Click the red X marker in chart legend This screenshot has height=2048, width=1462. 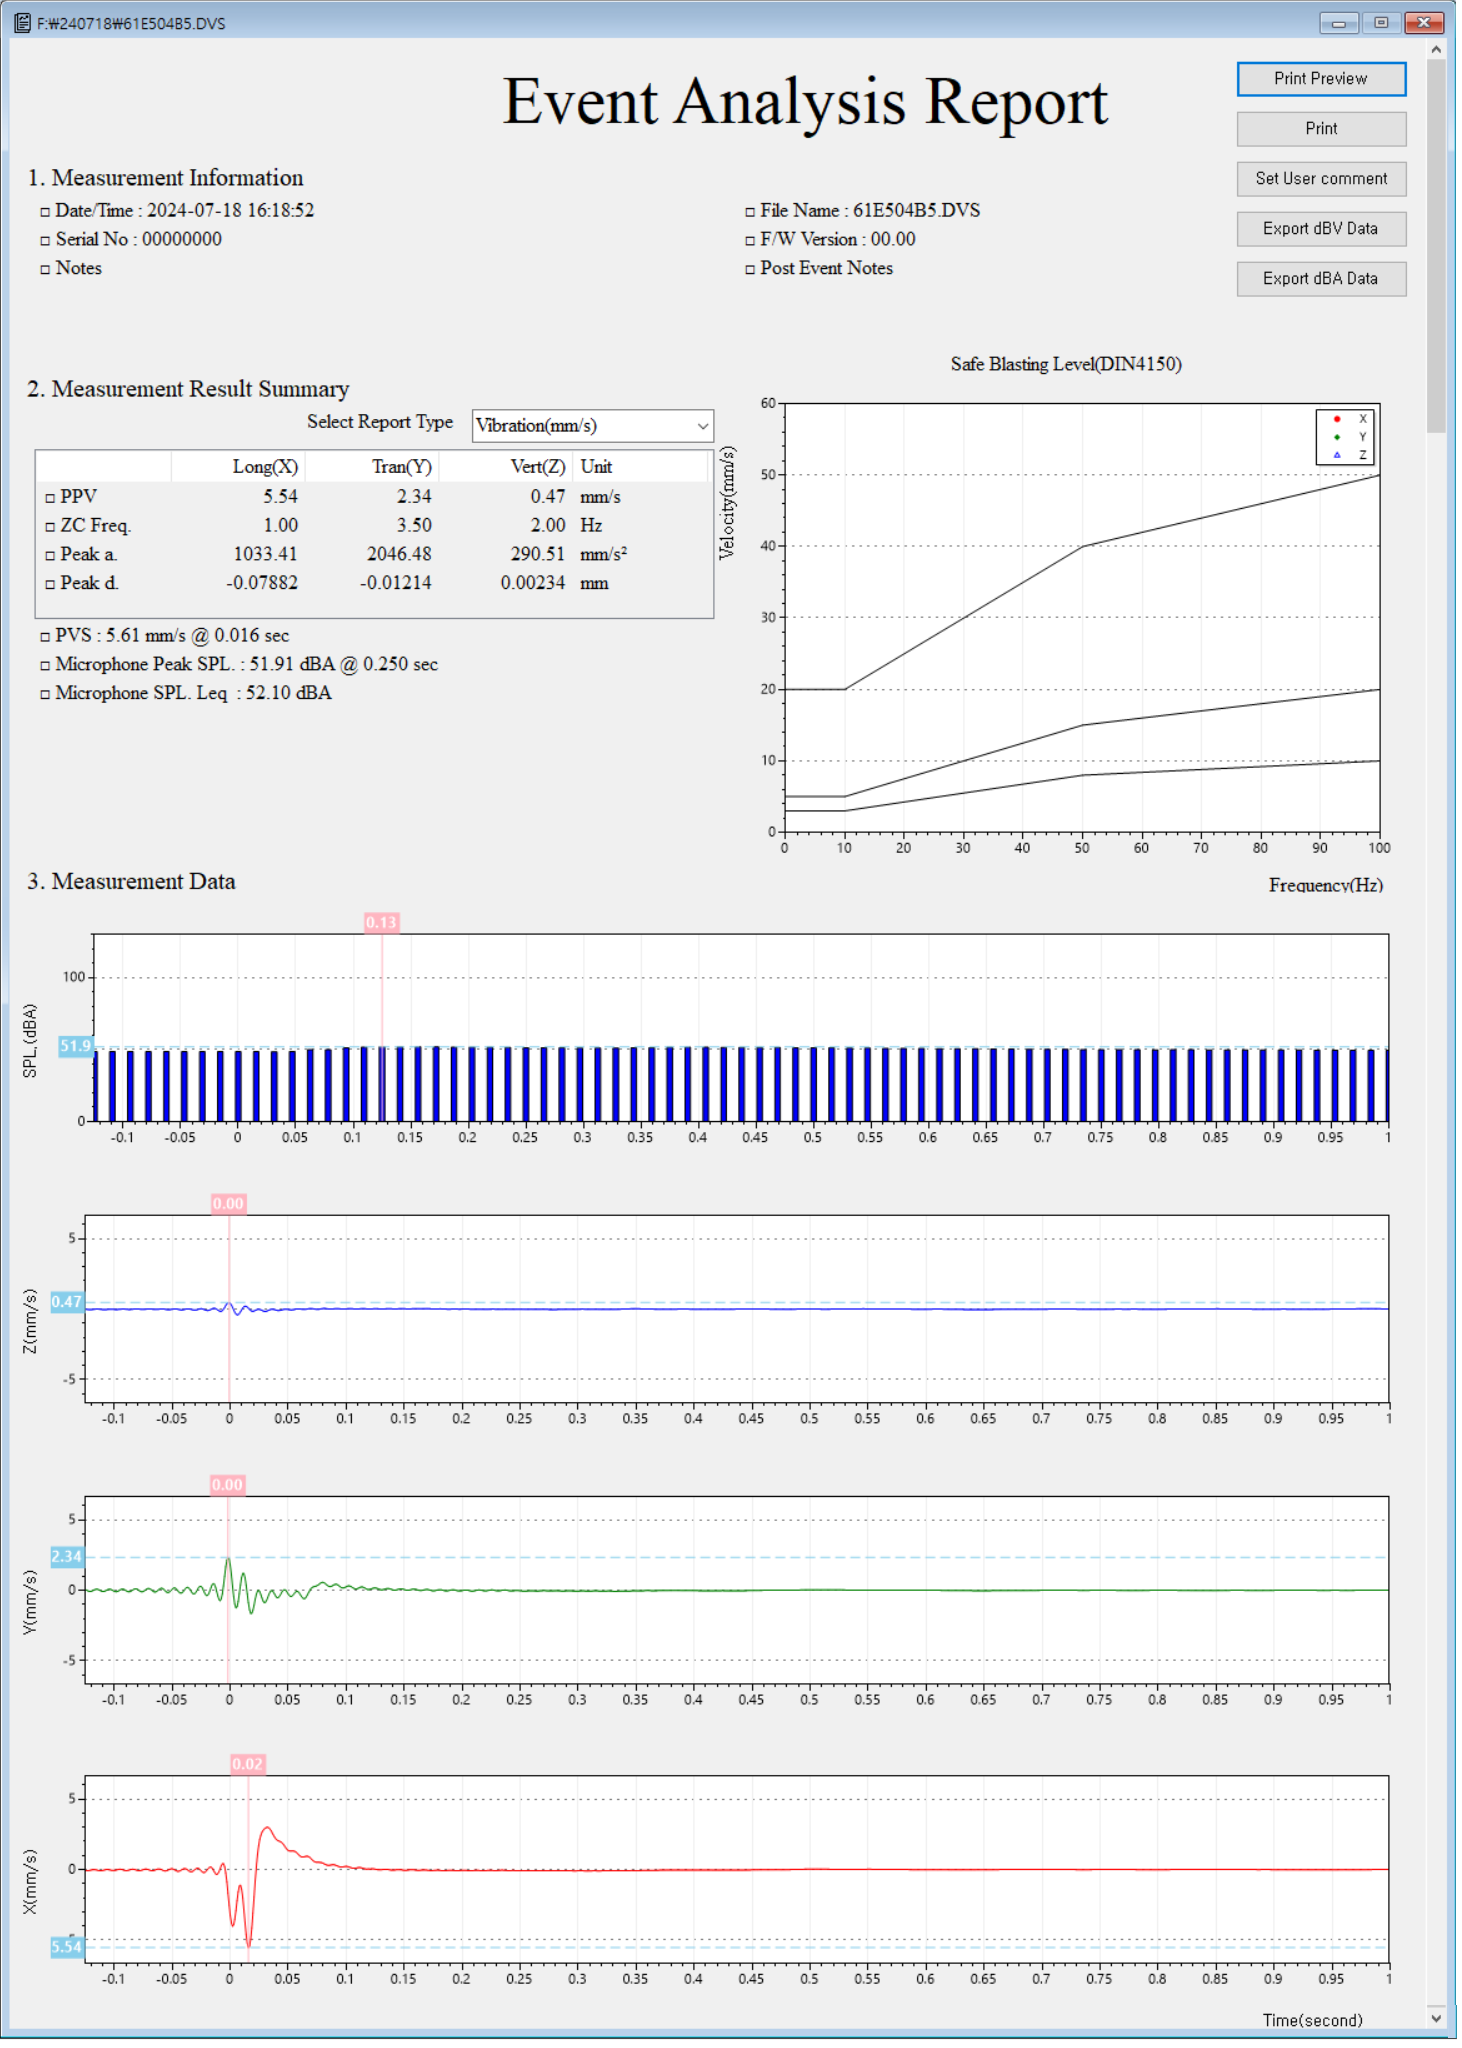click(x=1336, y=419)
